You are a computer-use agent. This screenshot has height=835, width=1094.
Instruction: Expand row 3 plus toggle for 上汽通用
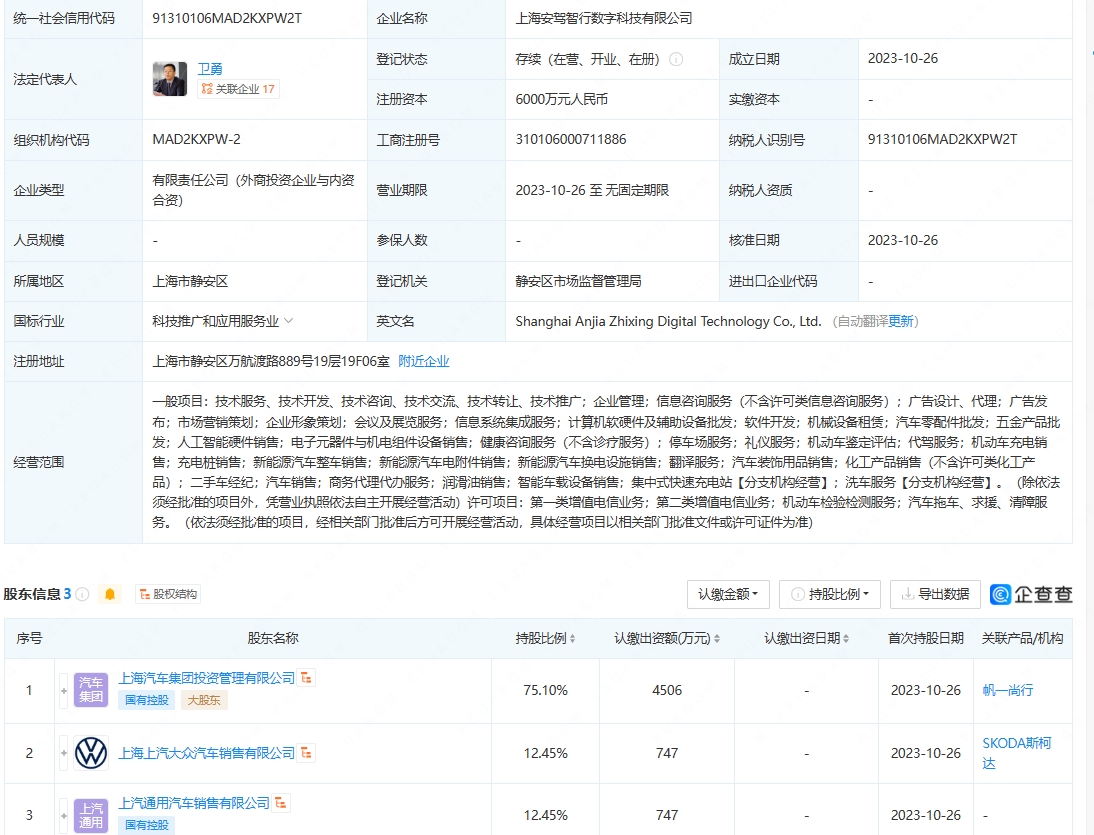coord(63,815)
